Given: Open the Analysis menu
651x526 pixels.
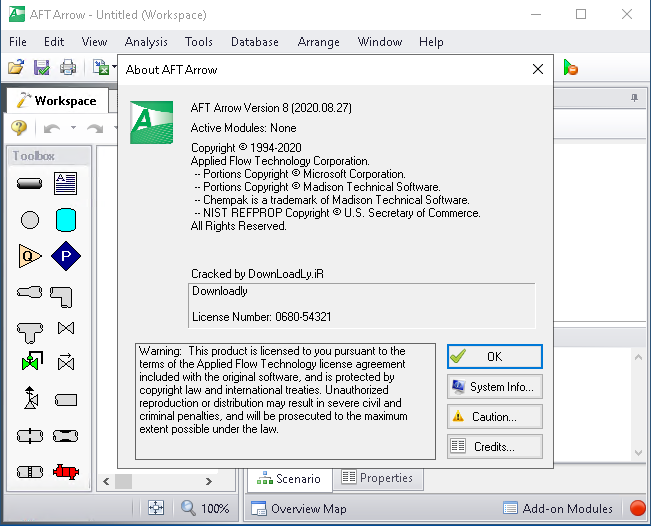Looking at the screenshot, I should pyautogui.click(x=146, y=42).
